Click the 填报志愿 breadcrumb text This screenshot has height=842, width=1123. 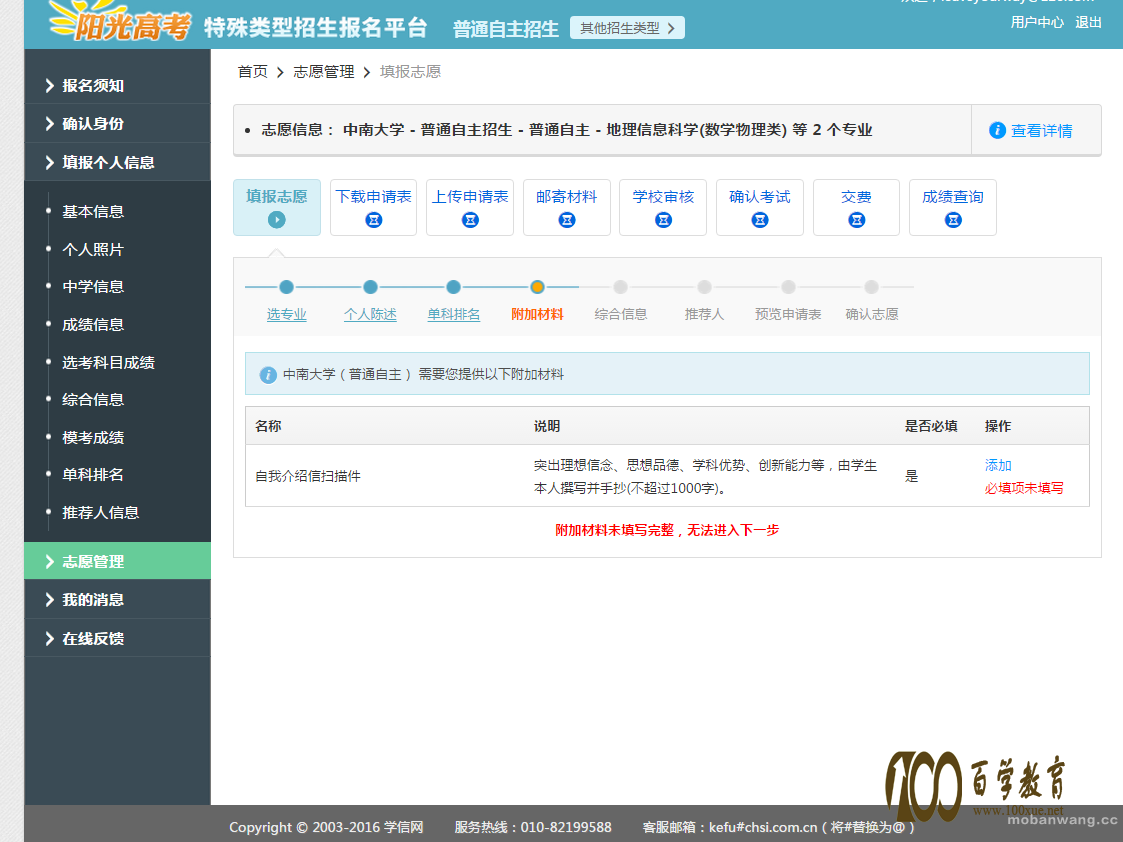click(410, 72)
